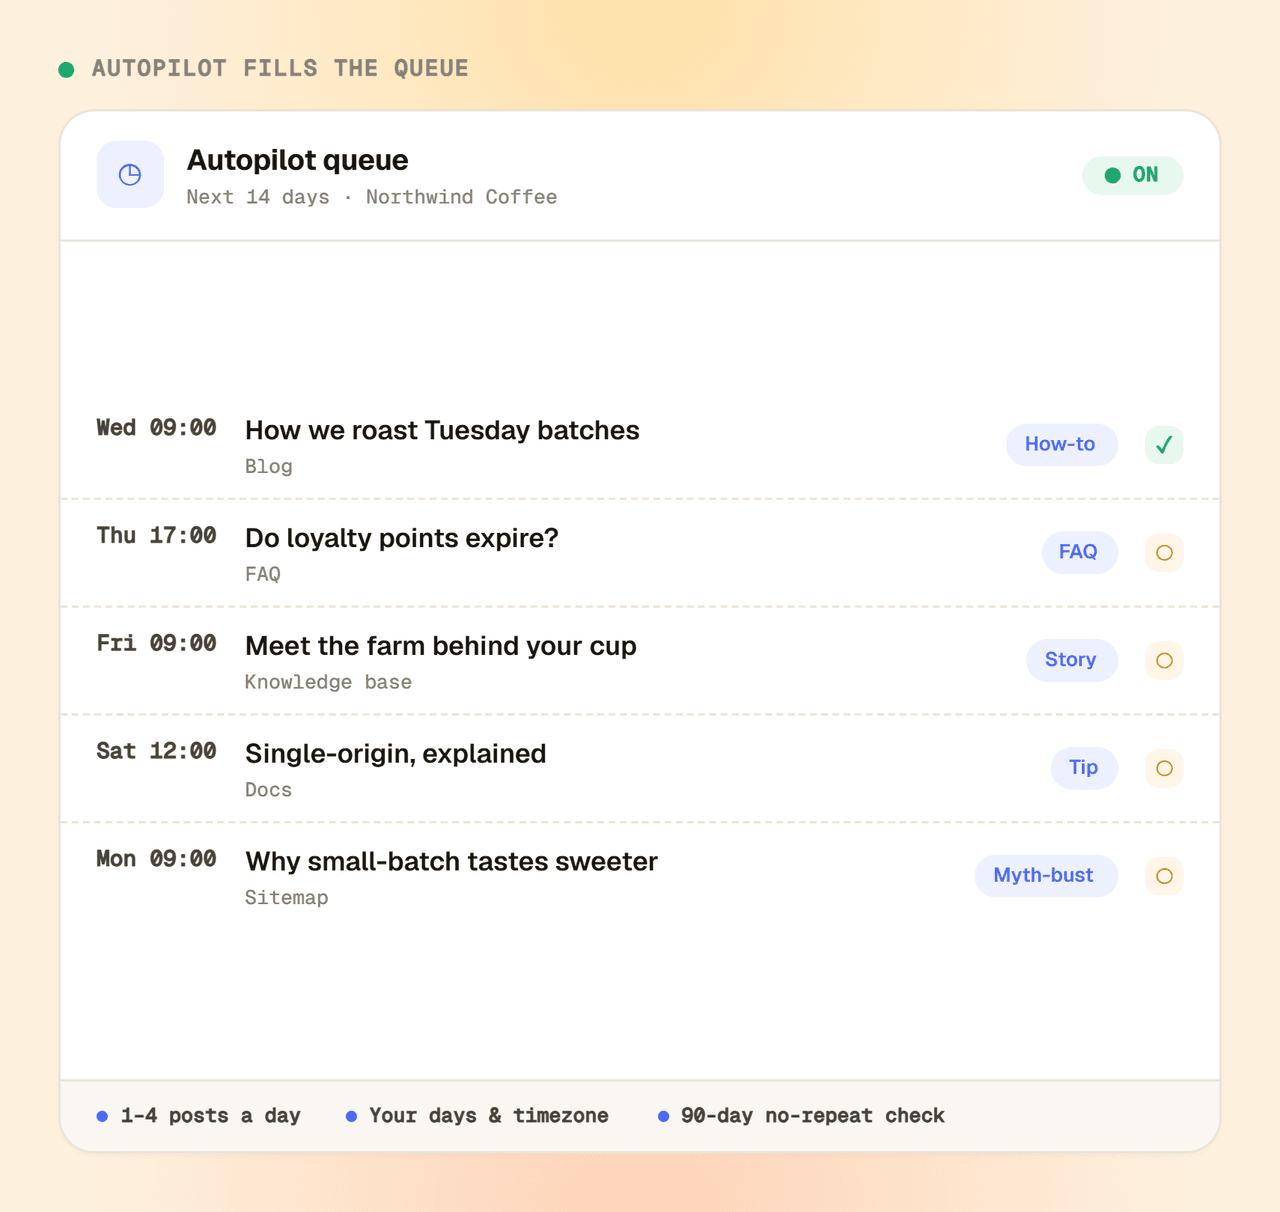1280x1212 pixels.
Task: Mark the loyalty points post as approved
Action: (1164, 553)
